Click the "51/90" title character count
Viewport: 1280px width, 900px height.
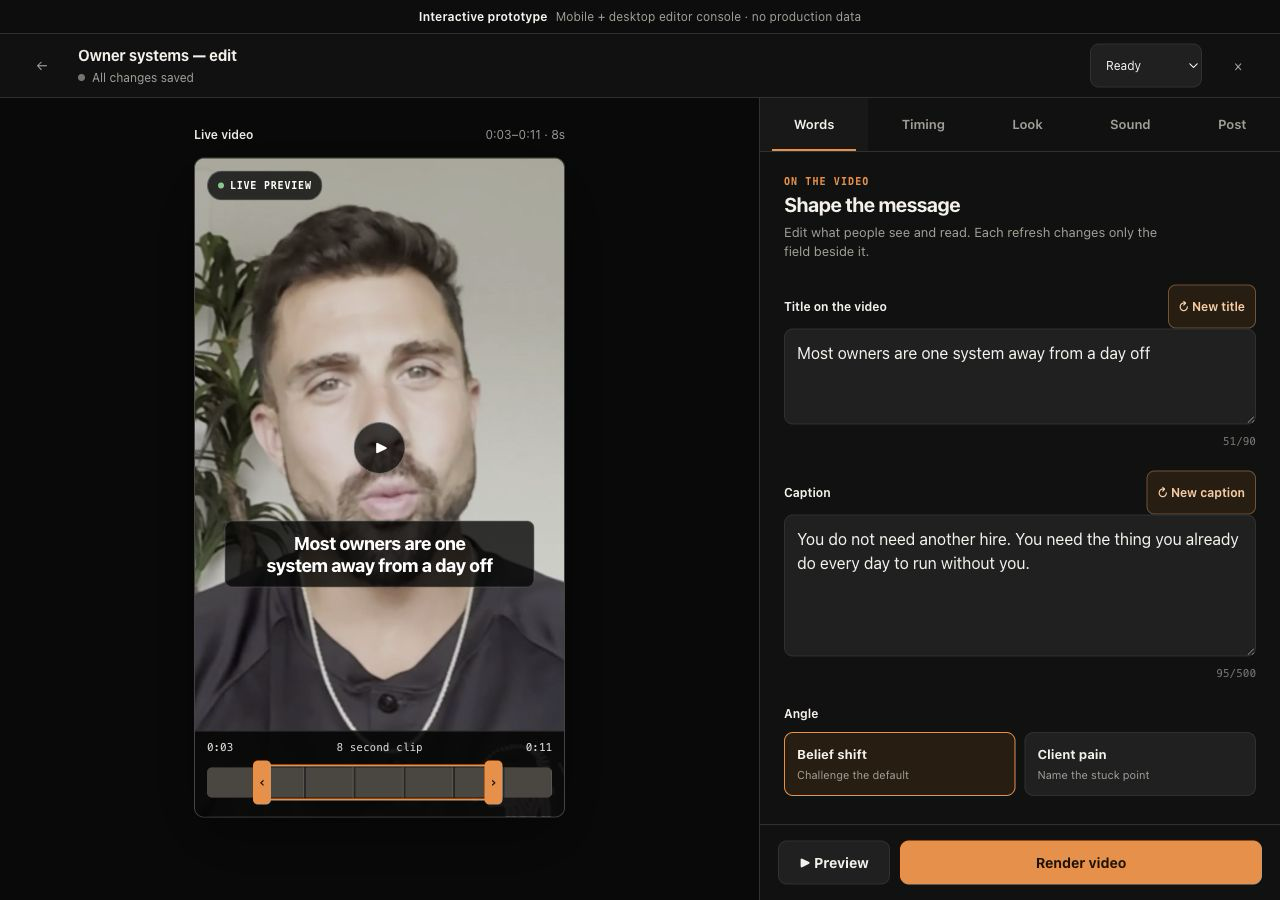tap(1239, 441)
